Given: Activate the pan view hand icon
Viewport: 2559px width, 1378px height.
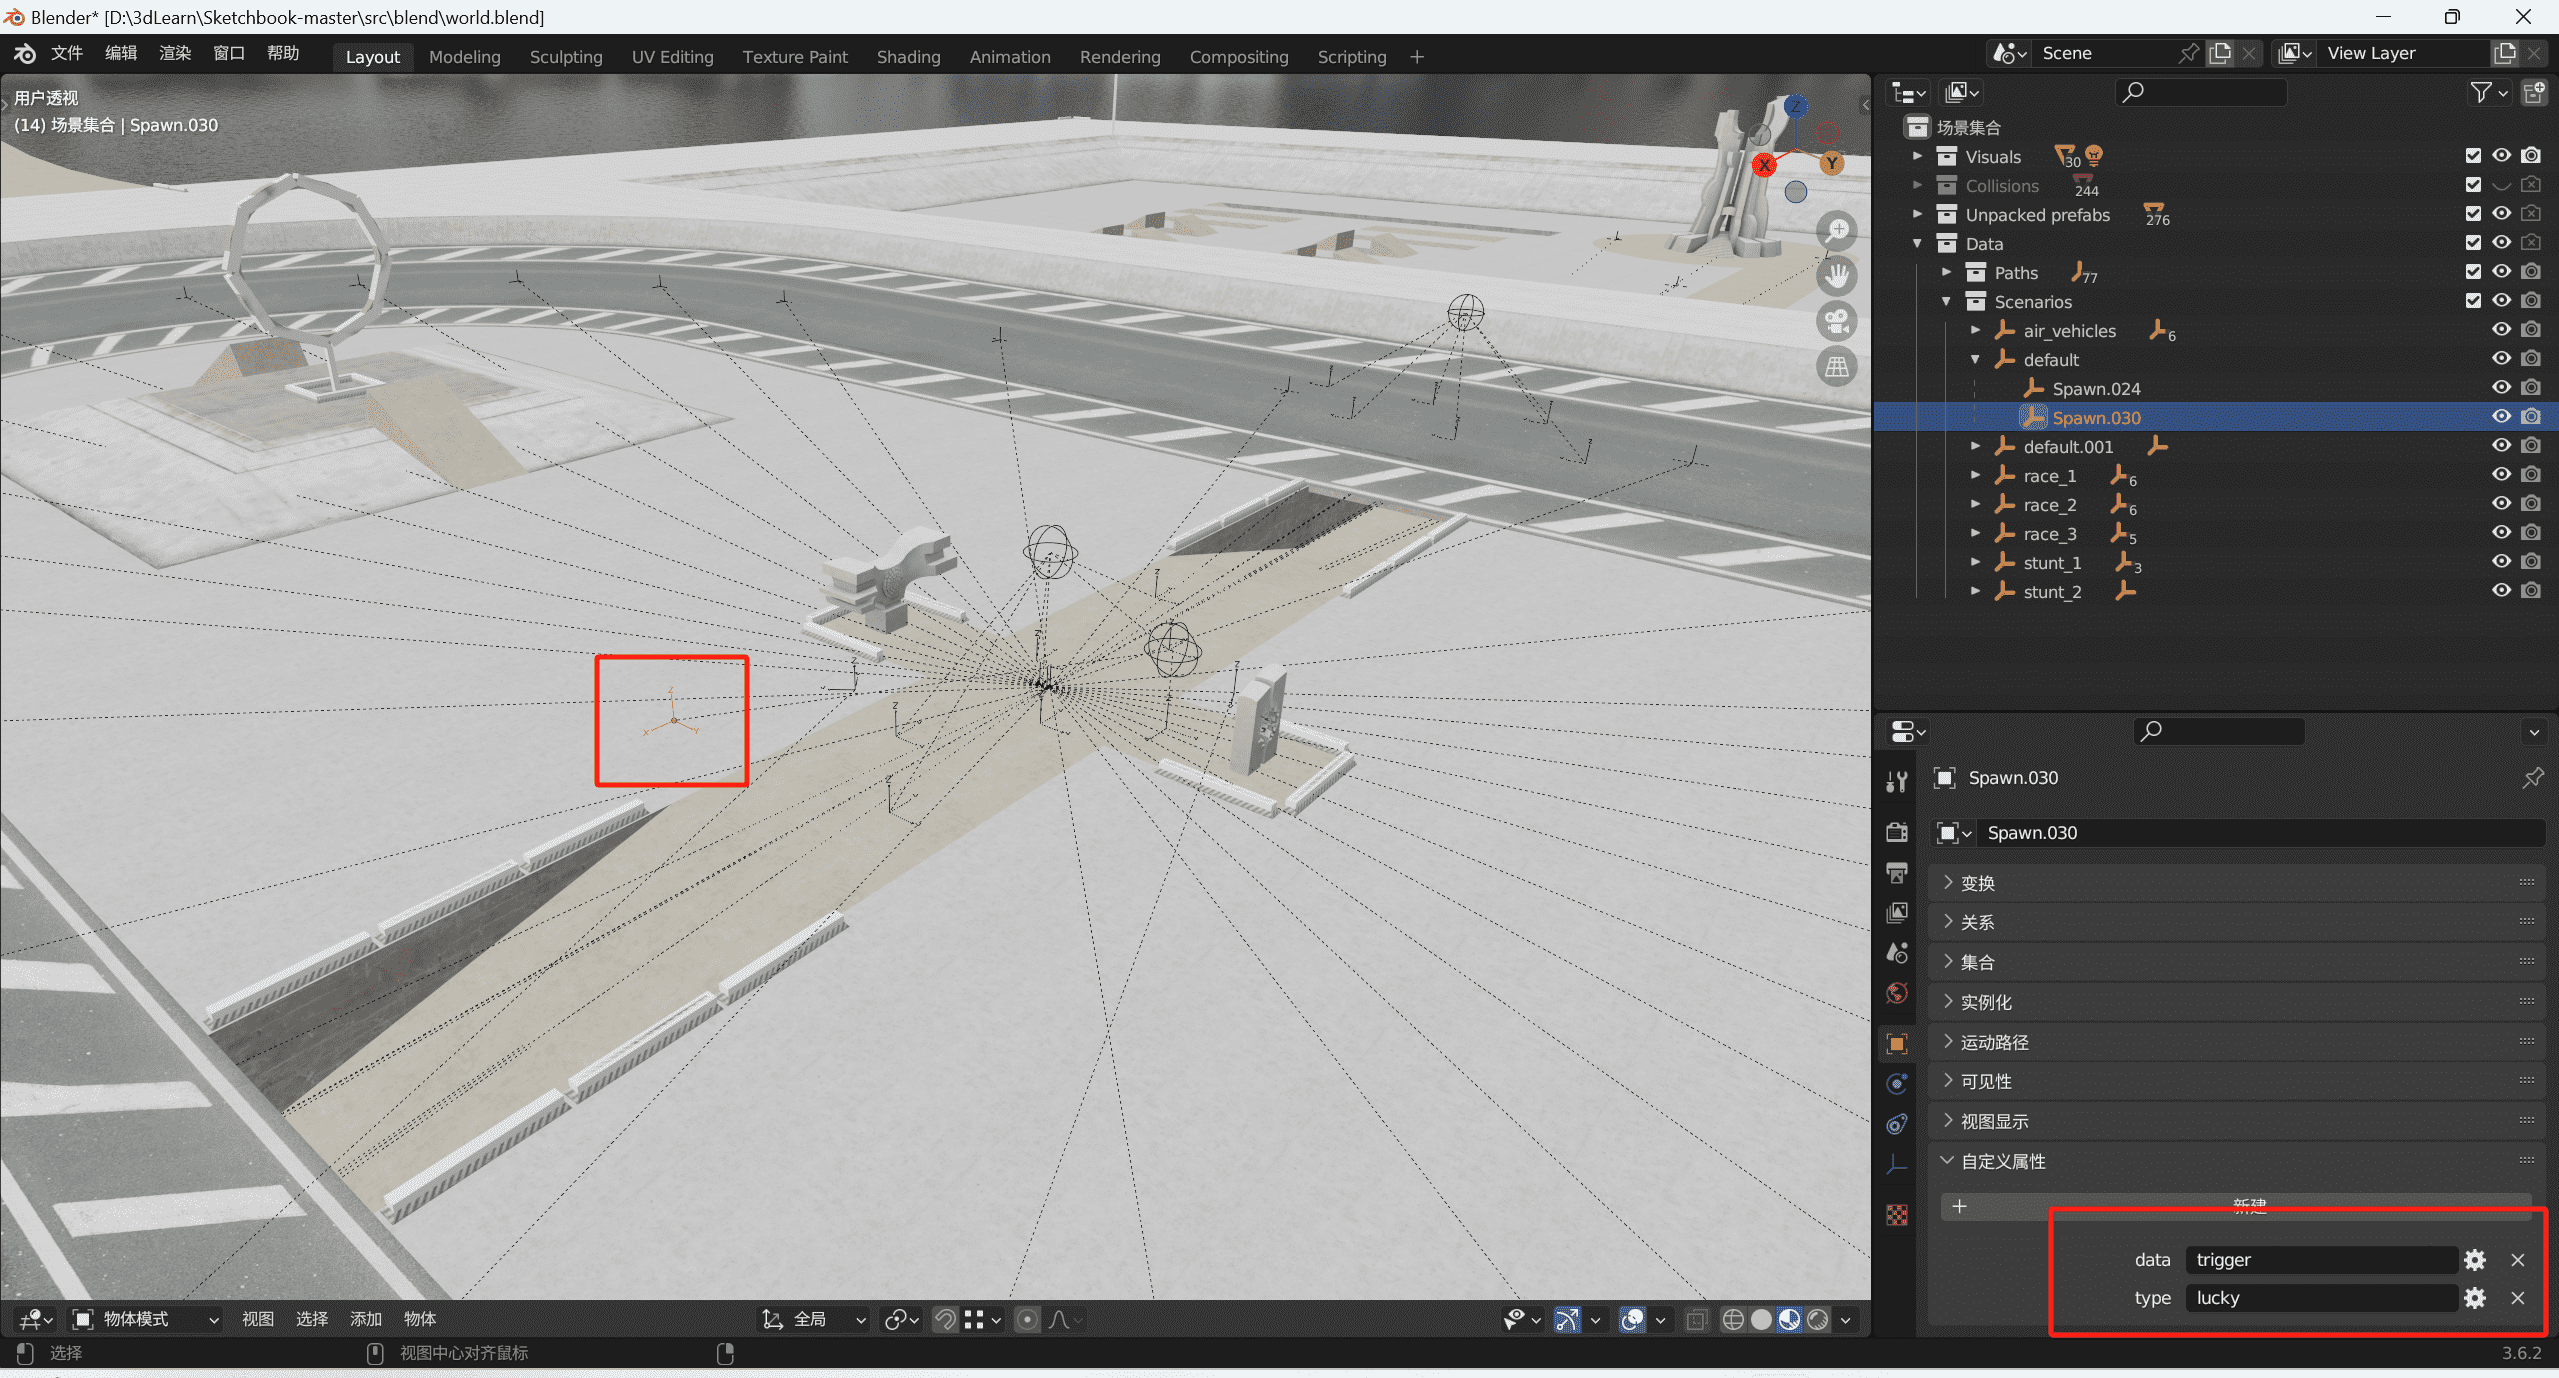Looking at the screenshot, I should pyautogui.click(x=1837, y=277).
